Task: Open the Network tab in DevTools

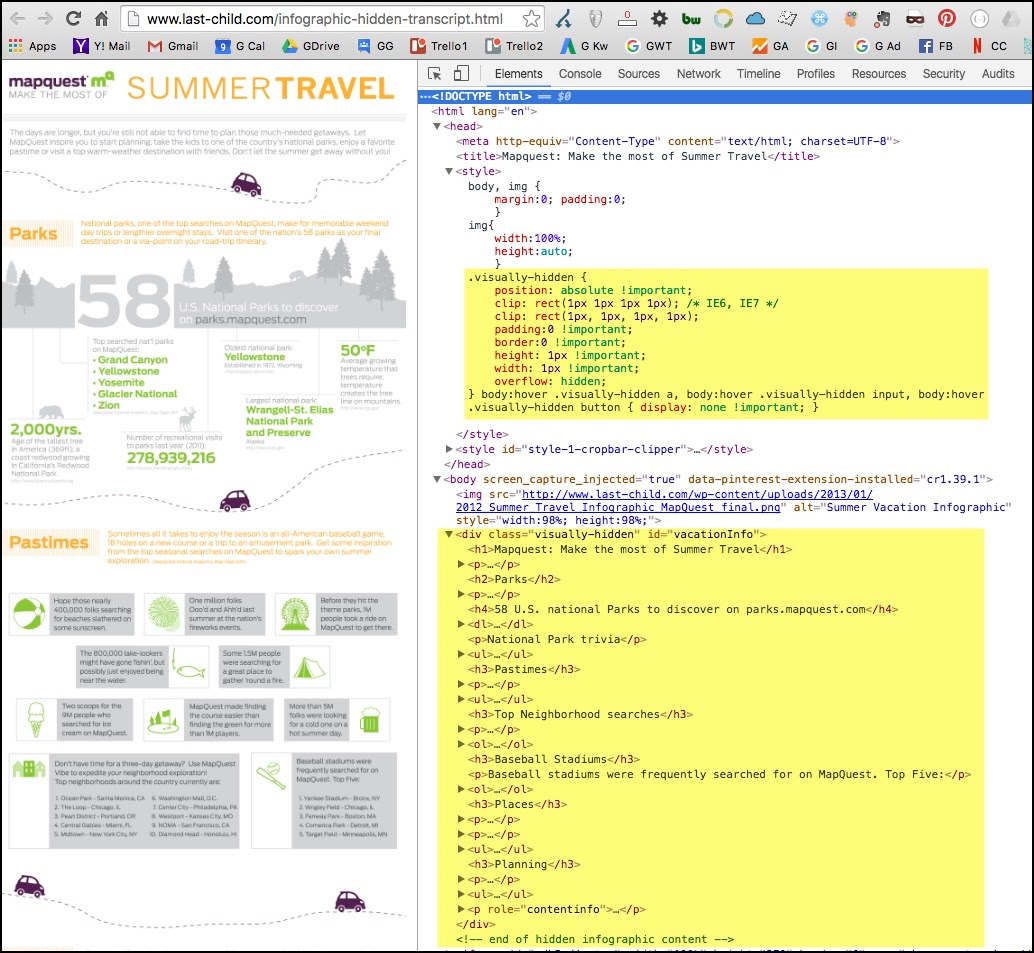Action: click(x=698, y=73)
